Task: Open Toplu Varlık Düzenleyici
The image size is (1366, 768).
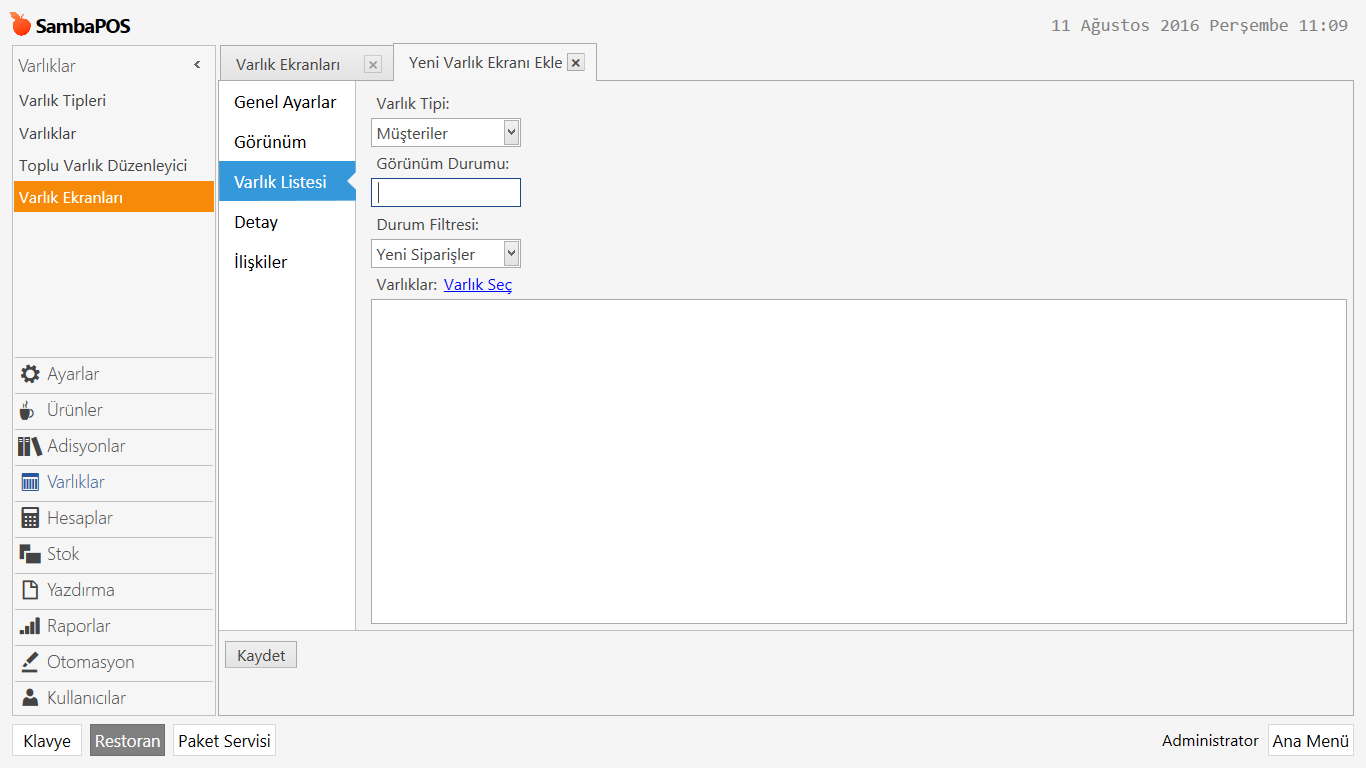Action: pos(114,165)
